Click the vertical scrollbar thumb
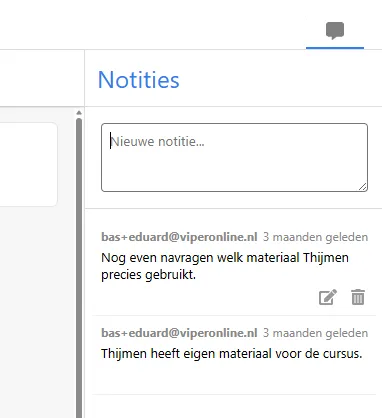The image size is (382, 418). point(79,267)
